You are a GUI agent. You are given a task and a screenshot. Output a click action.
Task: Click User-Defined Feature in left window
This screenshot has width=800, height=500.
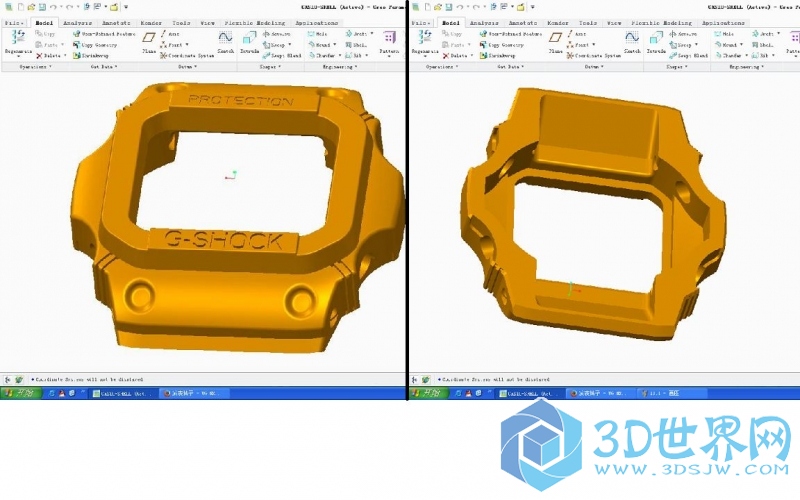[105, 34]
